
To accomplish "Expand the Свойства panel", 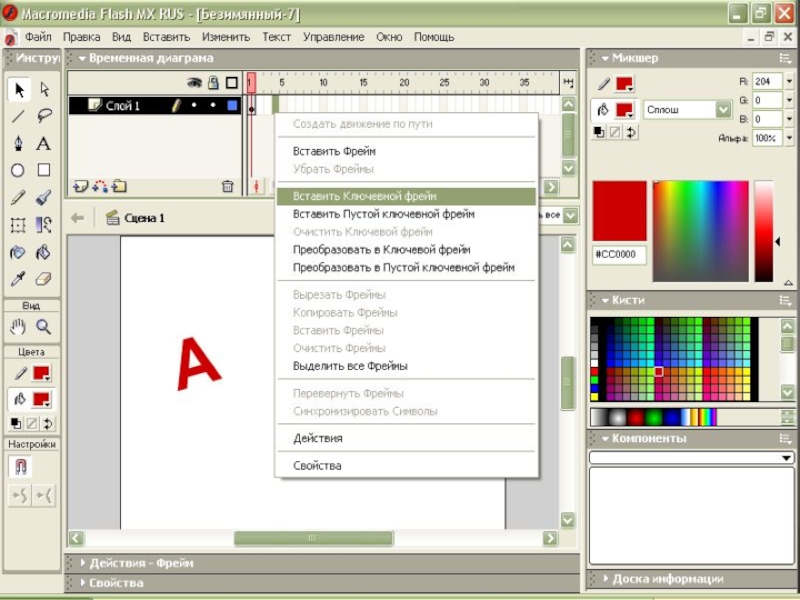I will click(83, 583).
